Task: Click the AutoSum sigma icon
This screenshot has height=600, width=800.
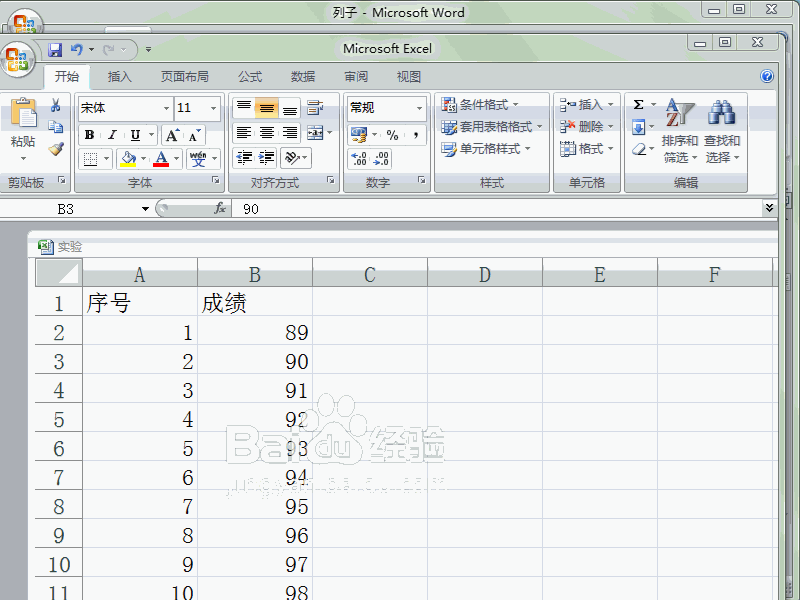Action: click(x=638, y=105)
